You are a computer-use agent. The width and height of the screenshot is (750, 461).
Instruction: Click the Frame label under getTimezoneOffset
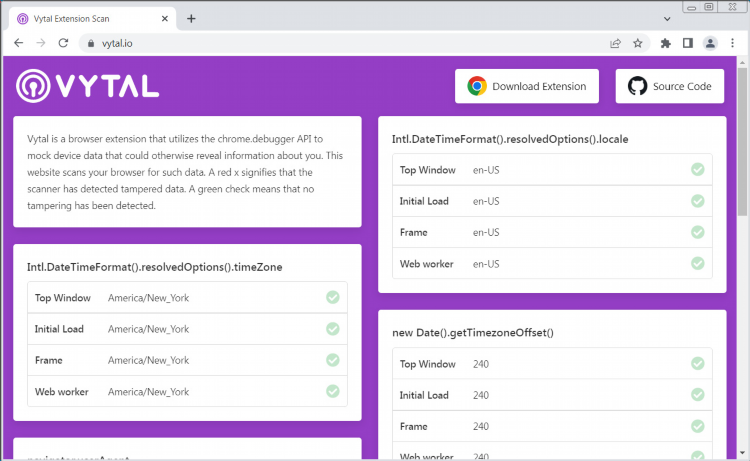click(413, 427)
